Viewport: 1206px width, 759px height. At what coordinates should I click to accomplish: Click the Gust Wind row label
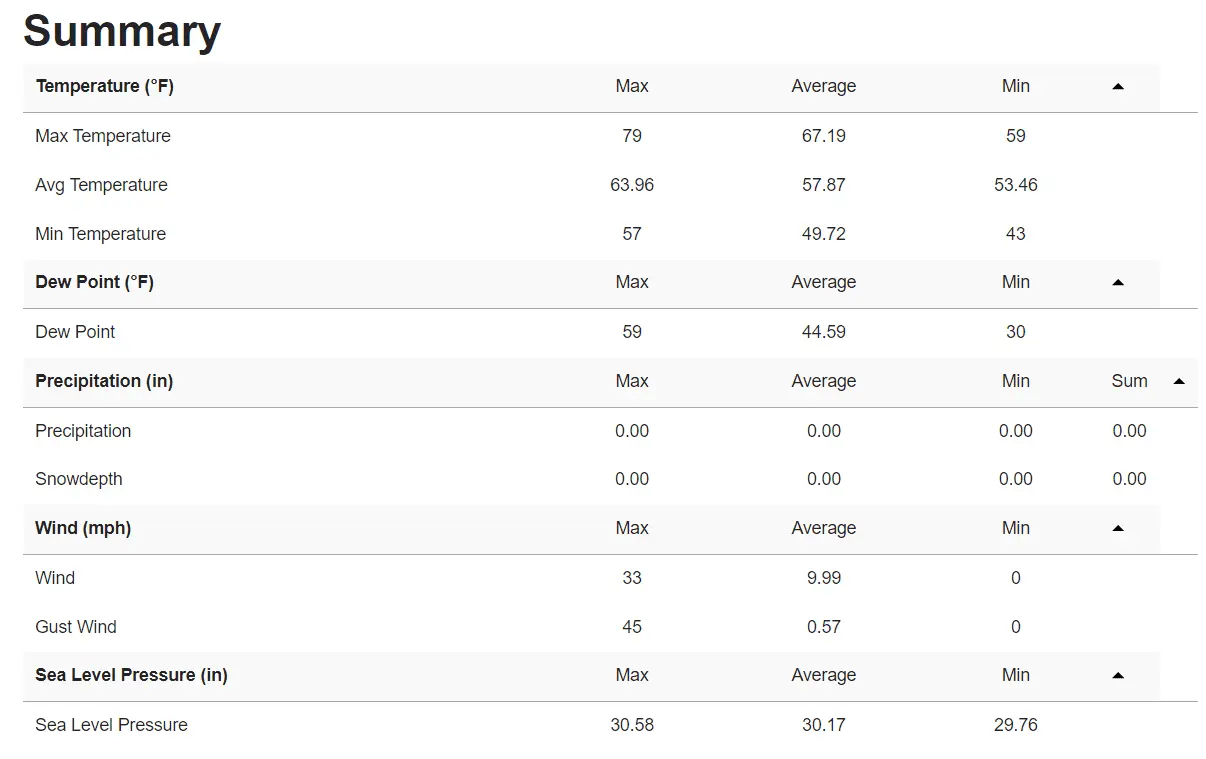[x=76, y=627]
